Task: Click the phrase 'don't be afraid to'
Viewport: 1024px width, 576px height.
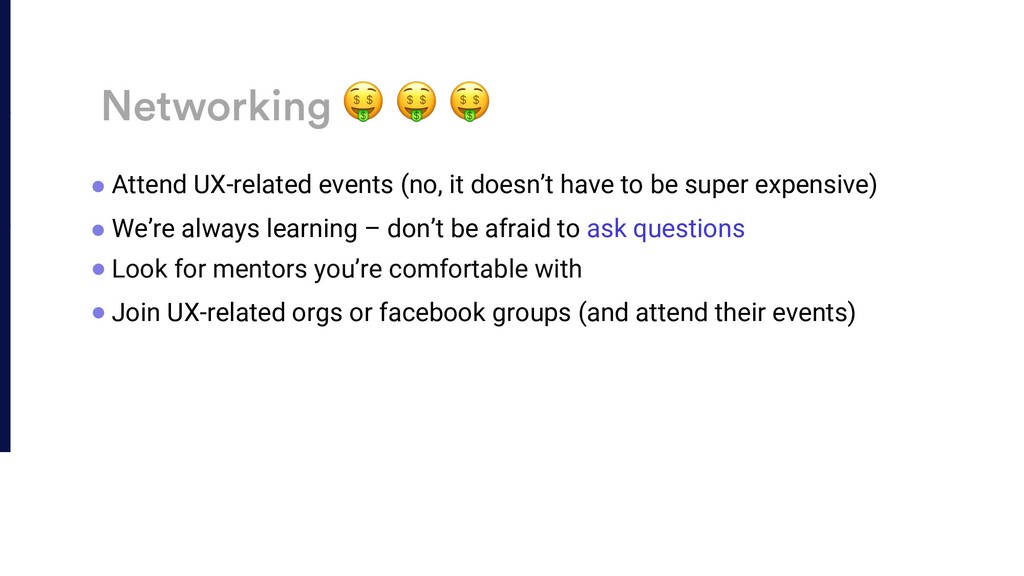Action: pos(483,229)
